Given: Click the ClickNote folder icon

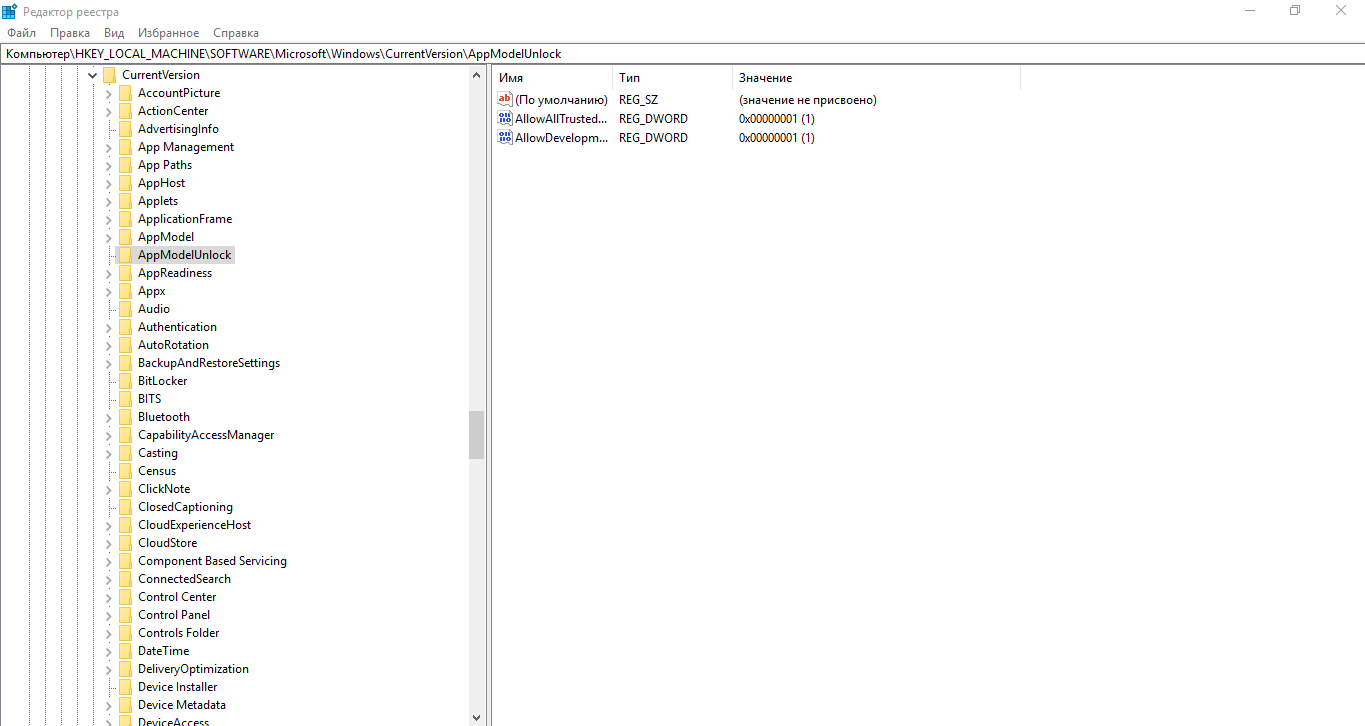Looking at the screenshot, I should [125, 489].
